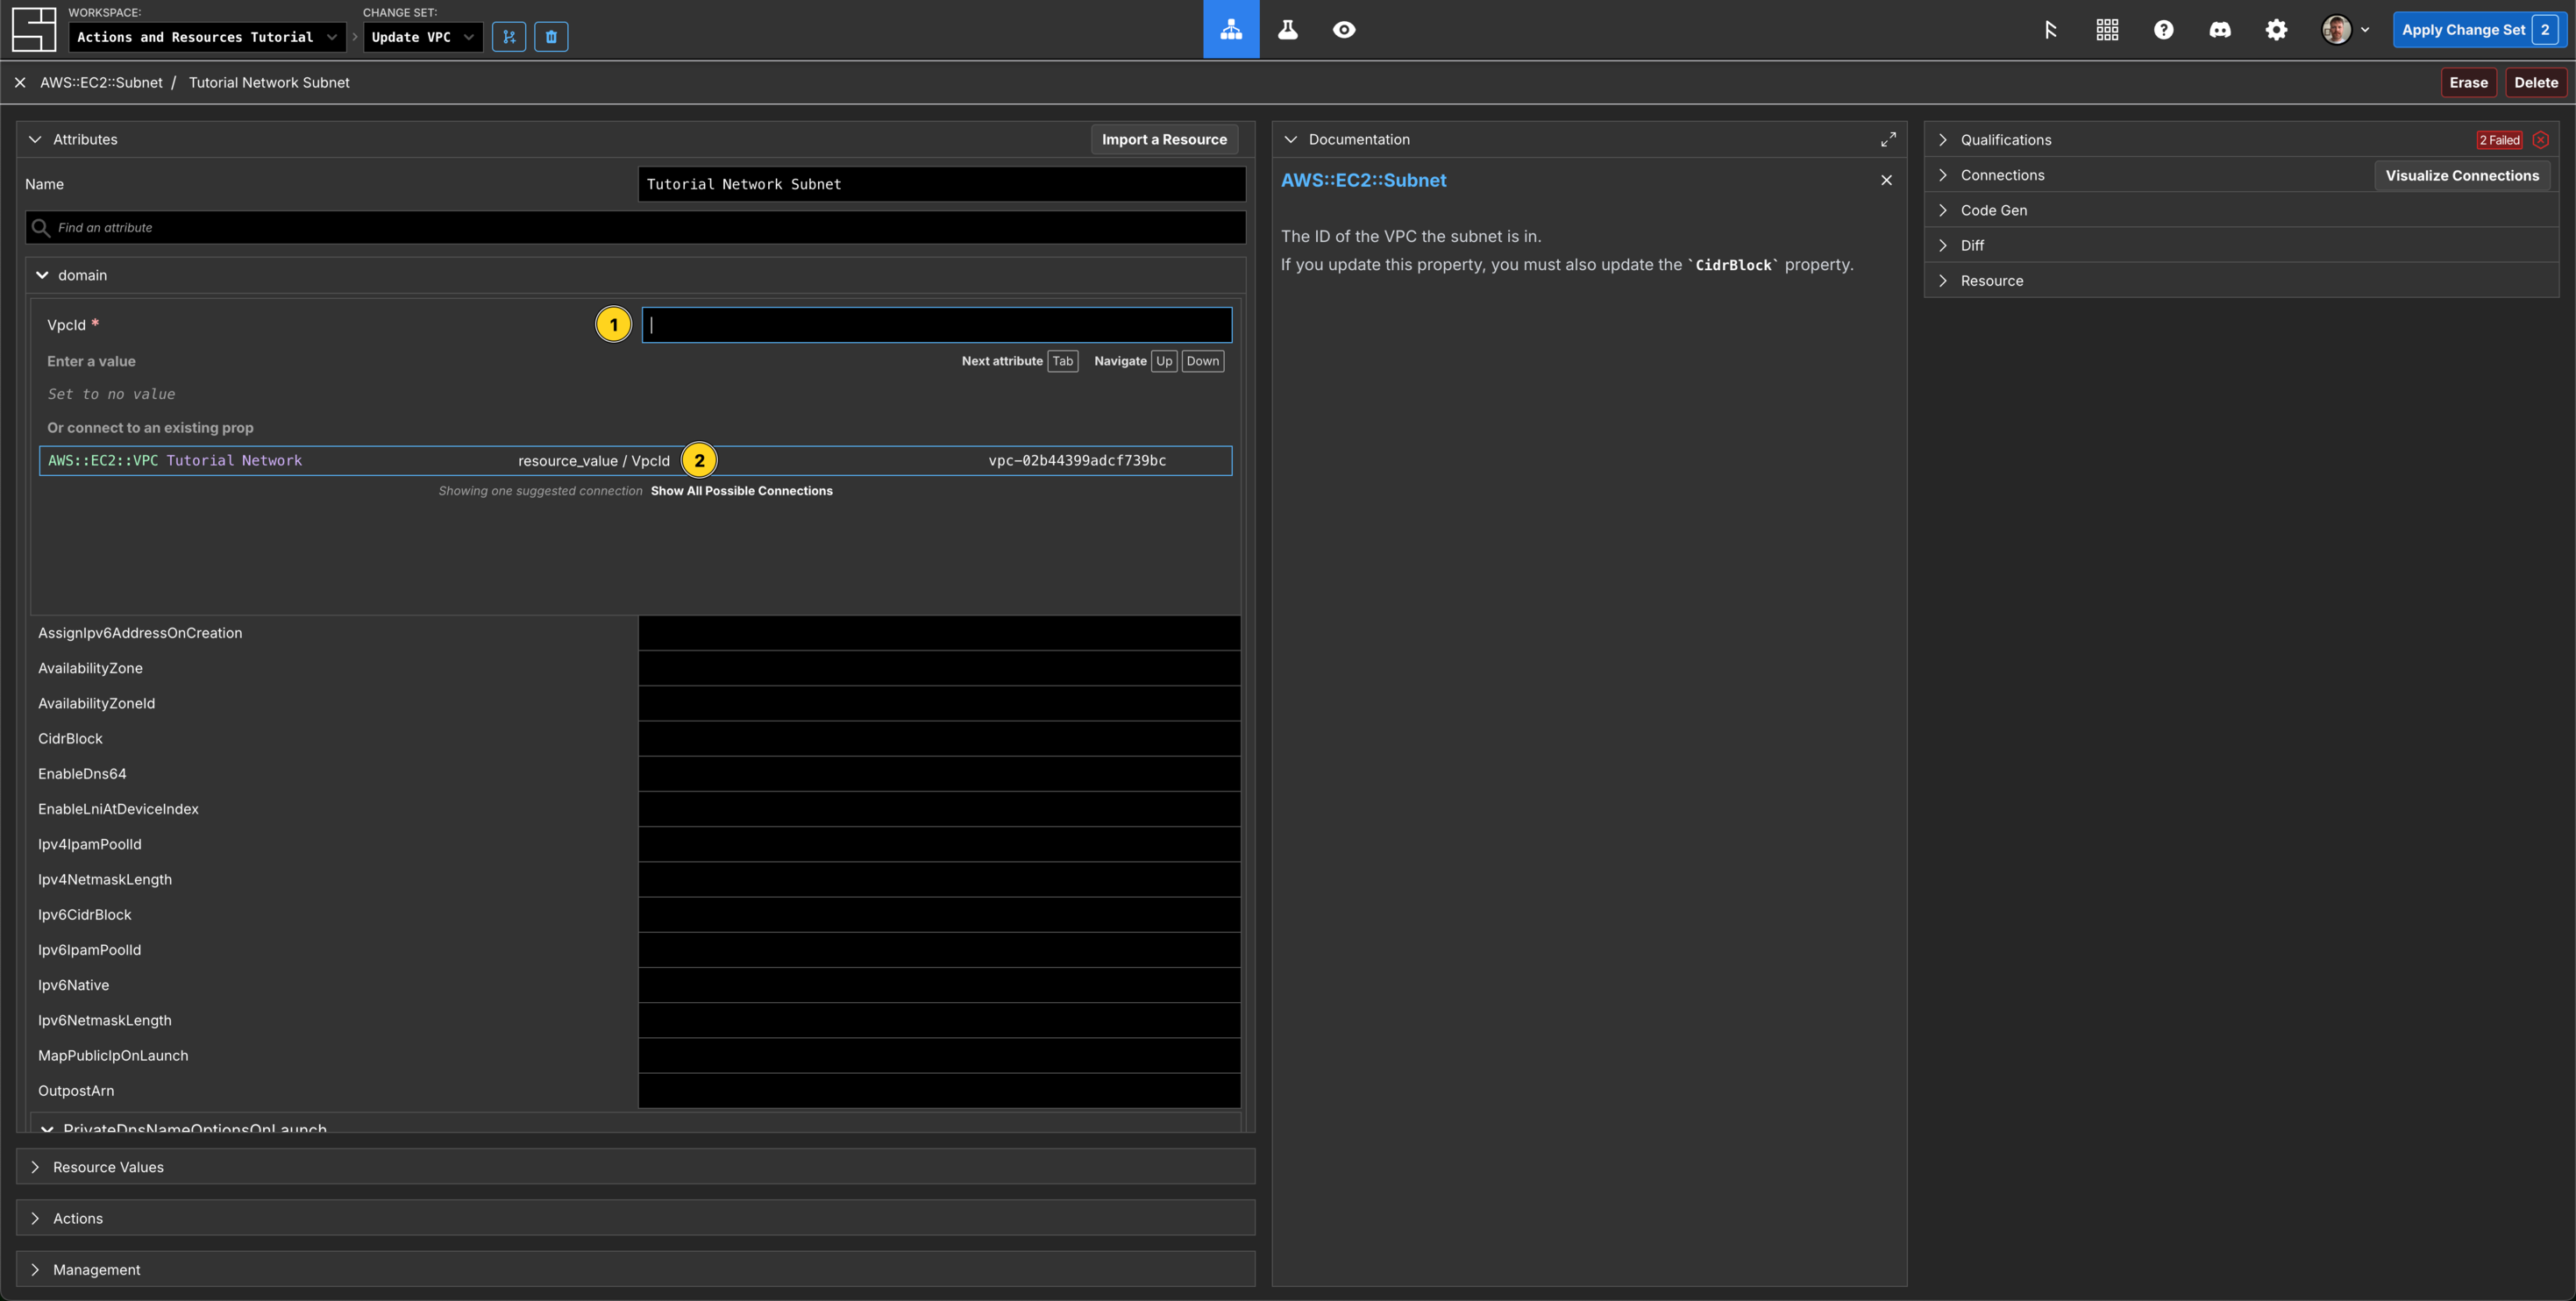Click the Tab key hint for next attribute
The width and height of the screenshot is (2576, 1301).
[1063, 361]
